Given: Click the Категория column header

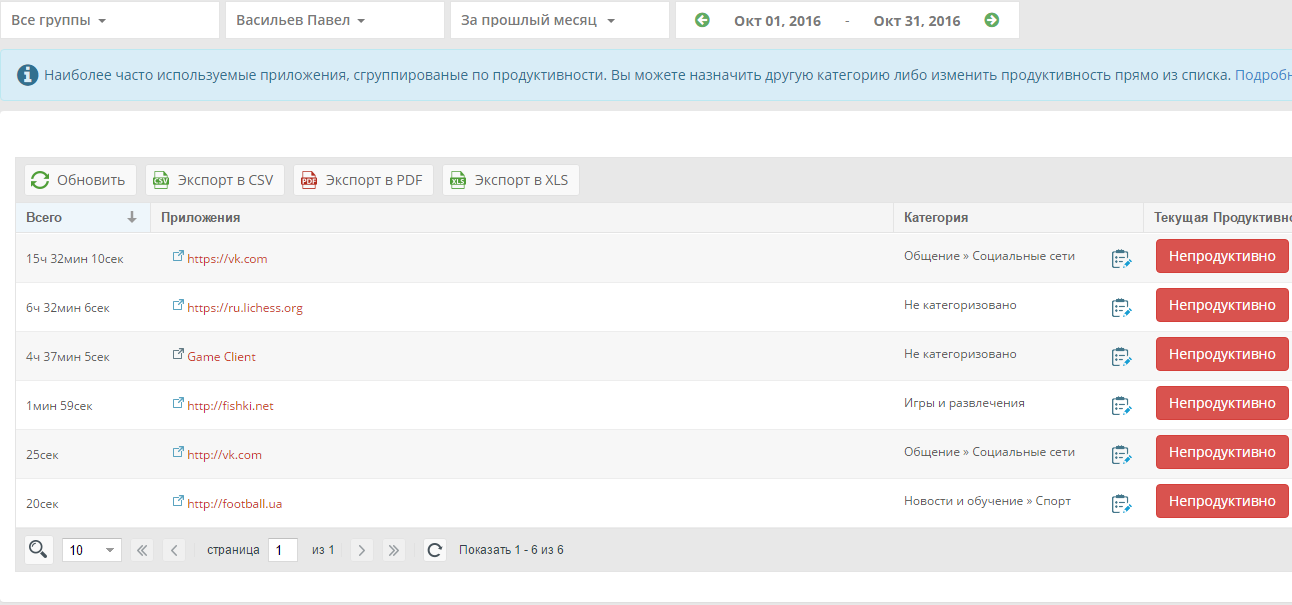Looking at the screenshot, I should click(1018, 218).
